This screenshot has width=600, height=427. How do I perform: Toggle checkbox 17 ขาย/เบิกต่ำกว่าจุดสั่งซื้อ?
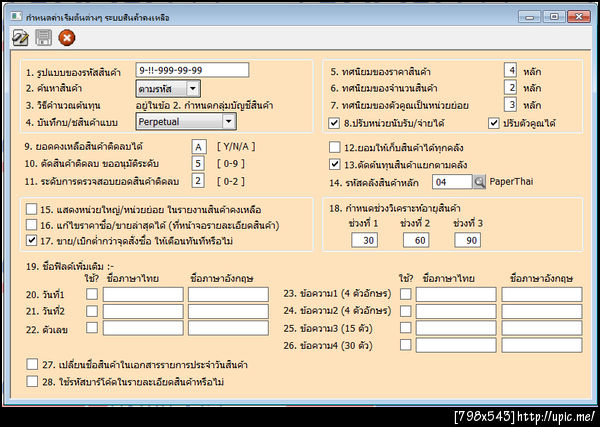click(x=31, y=240)
